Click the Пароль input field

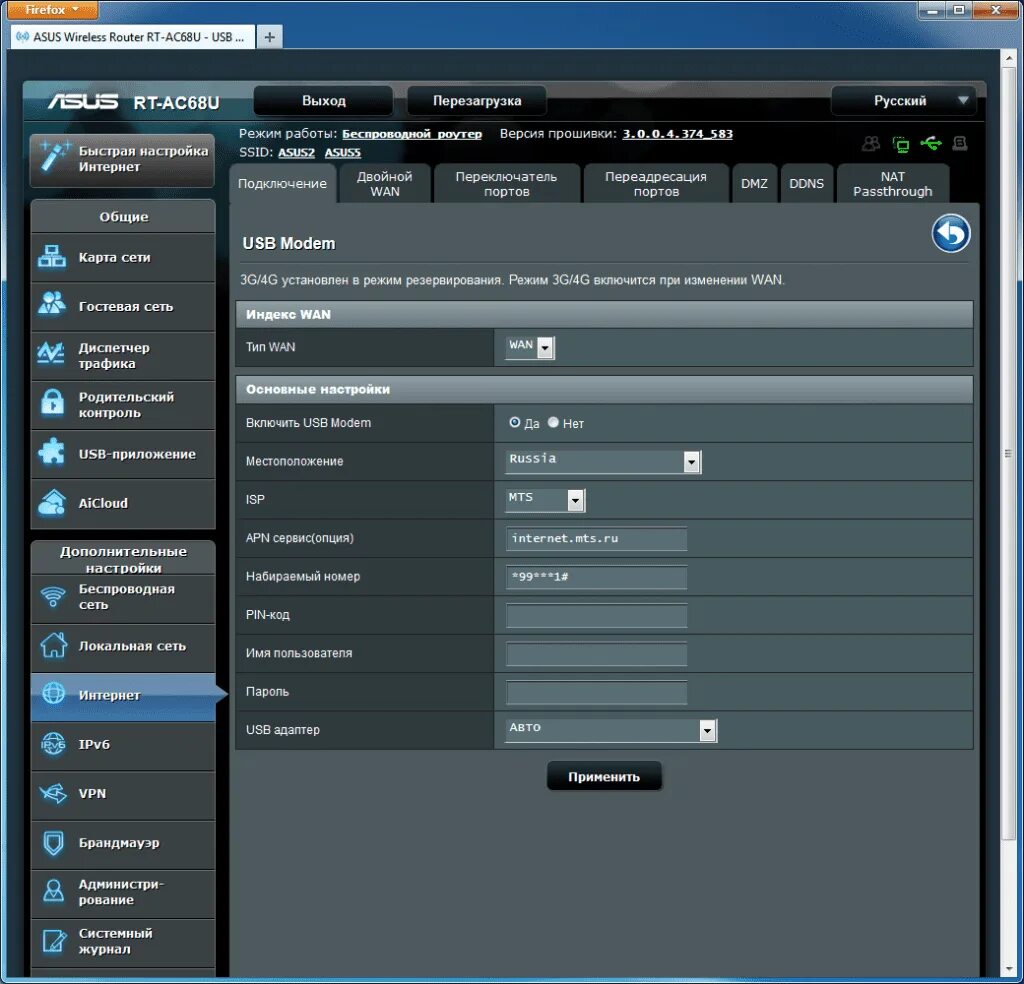click(596, 692)
